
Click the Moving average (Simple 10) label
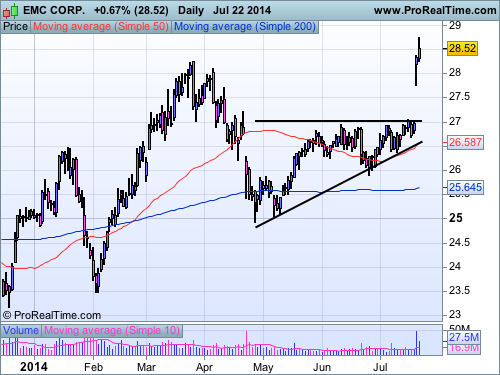pos(112,331)
